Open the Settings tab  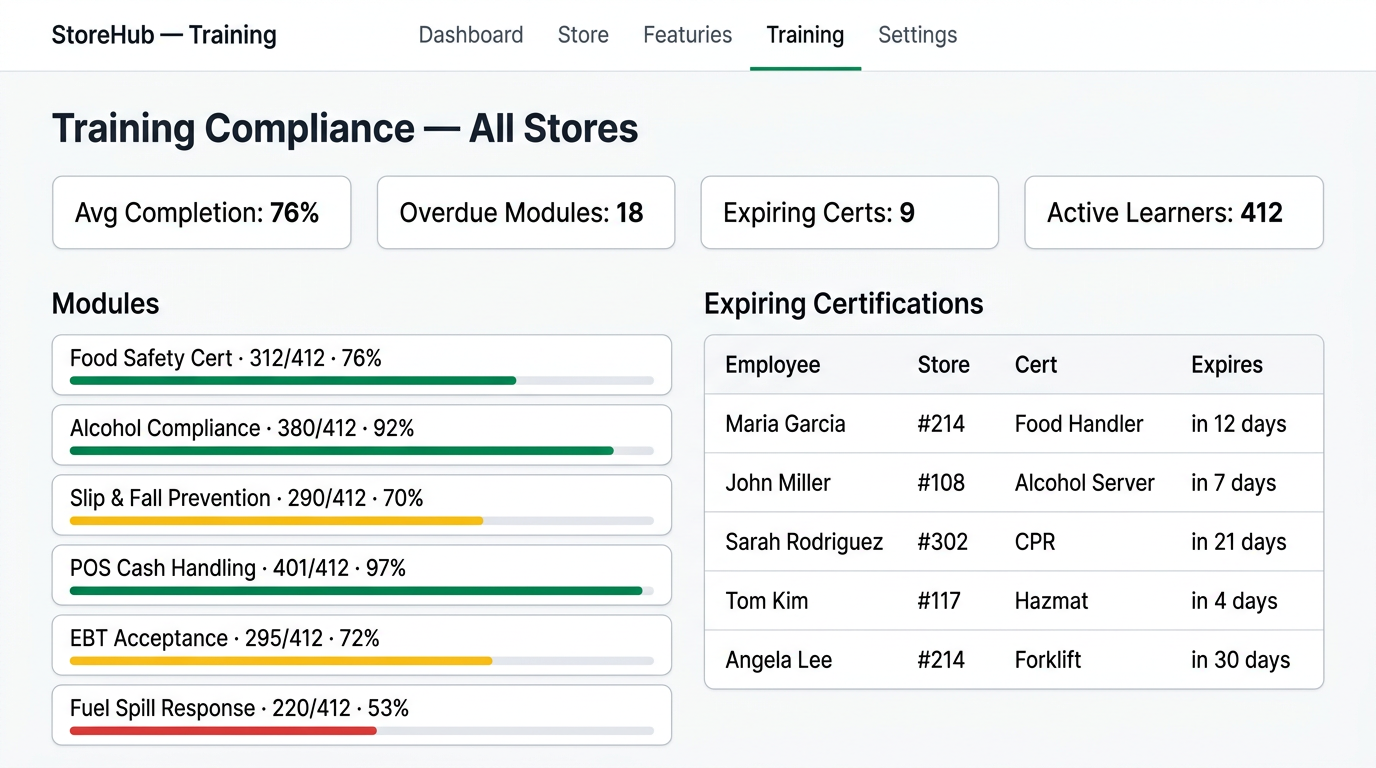[918, 35]
